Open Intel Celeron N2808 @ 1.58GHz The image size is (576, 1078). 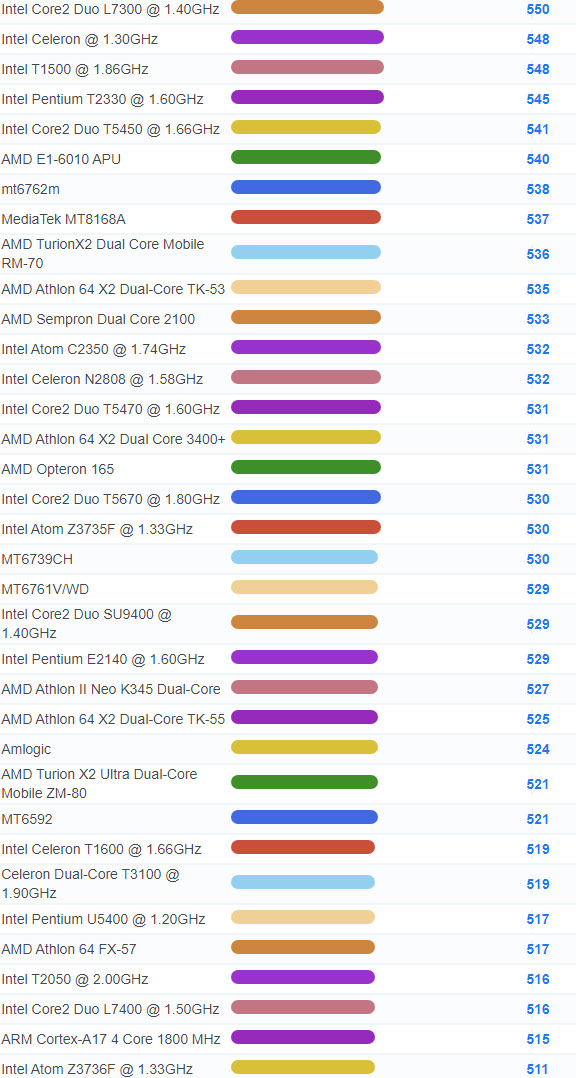click(102, 380)
